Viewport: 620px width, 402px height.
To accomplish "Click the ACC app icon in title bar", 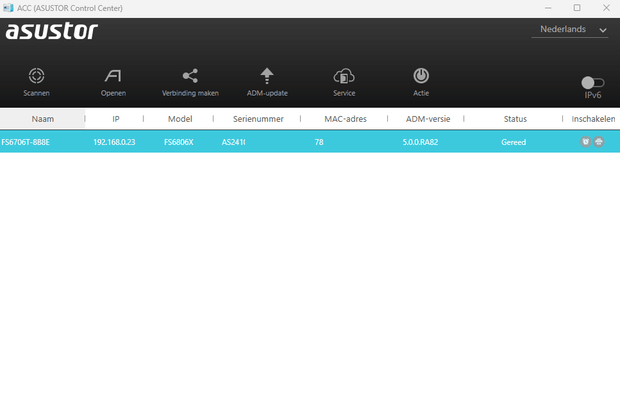I will click(x=8, y=8).
